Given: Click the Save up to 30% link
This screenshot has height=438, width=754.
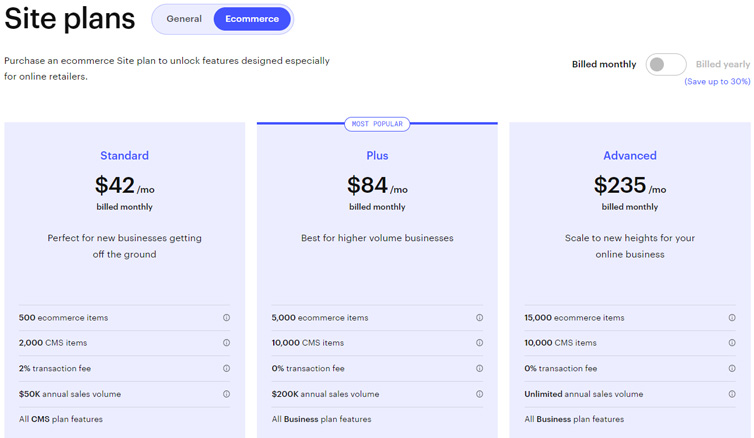Looking at the screenshot, I should click(x=717, y=82).
